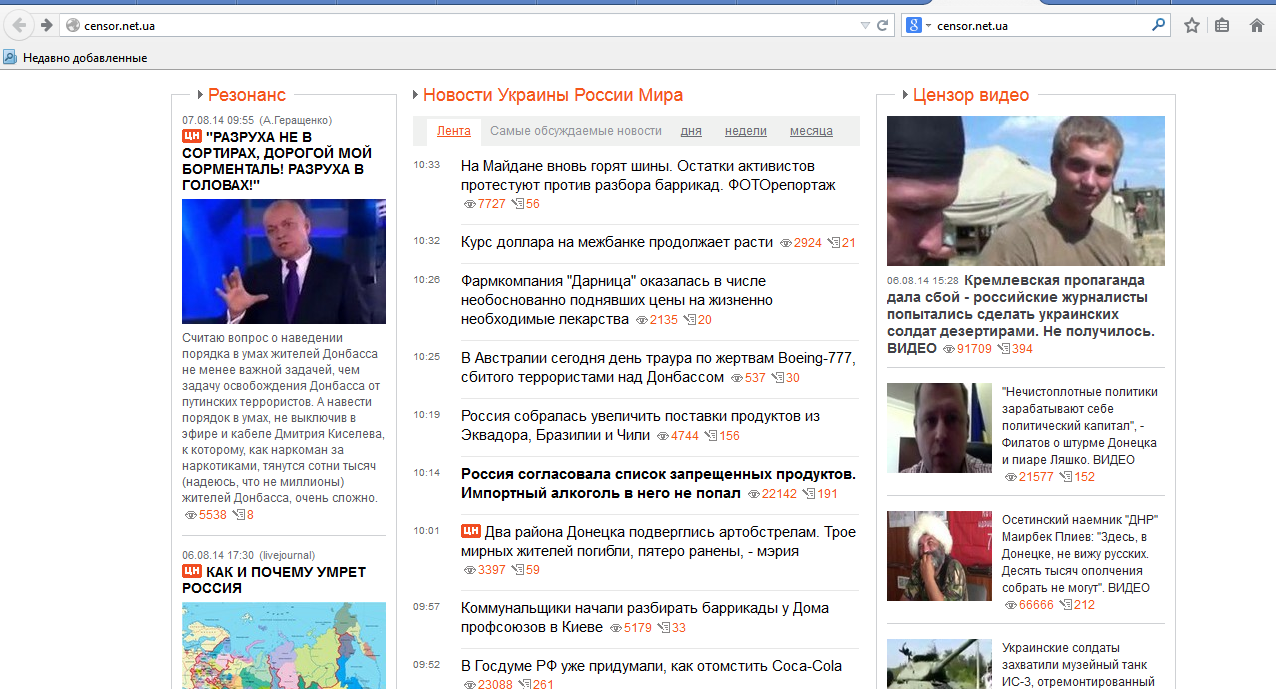This screenshot has width=1276, height=689.
Task: Open Госдума Coca-Cola revenge news
Action: pos(651,666)
